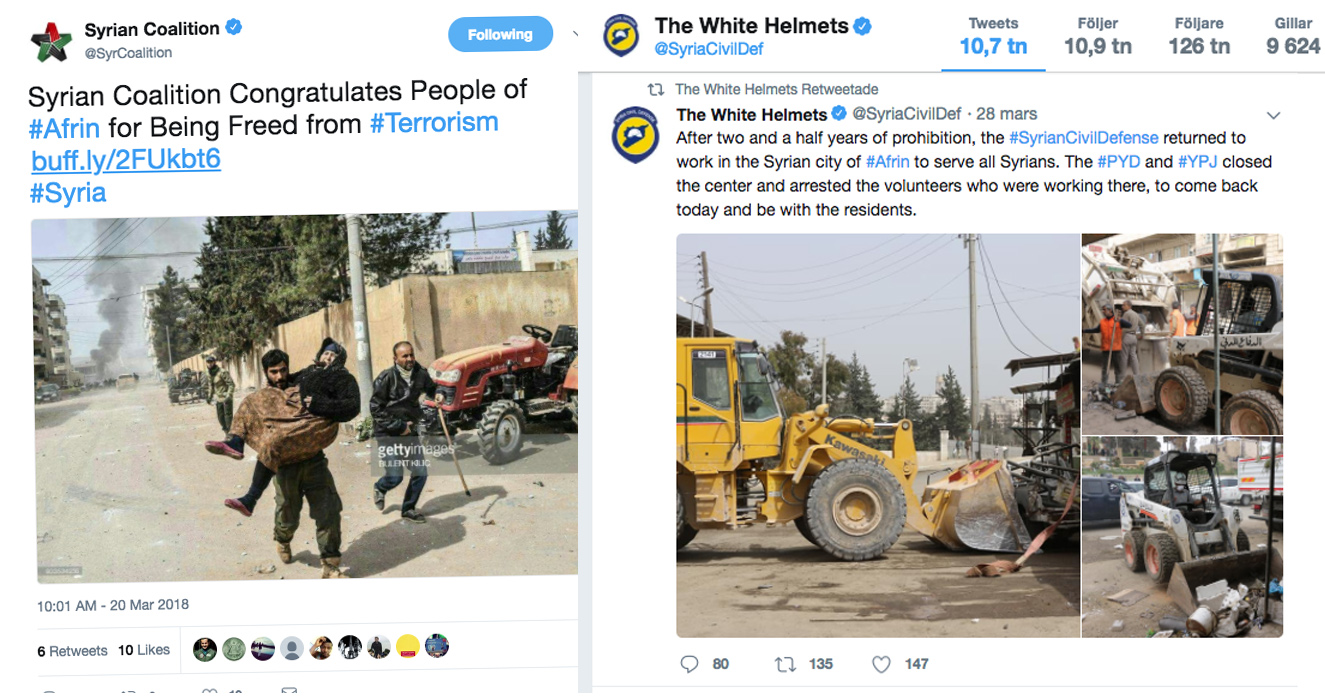Image resolution: width=1325 pixels, height=697 pixels.
Task: Toggle the Following button for Syrian Coalition
Action: tap(500, 35)
